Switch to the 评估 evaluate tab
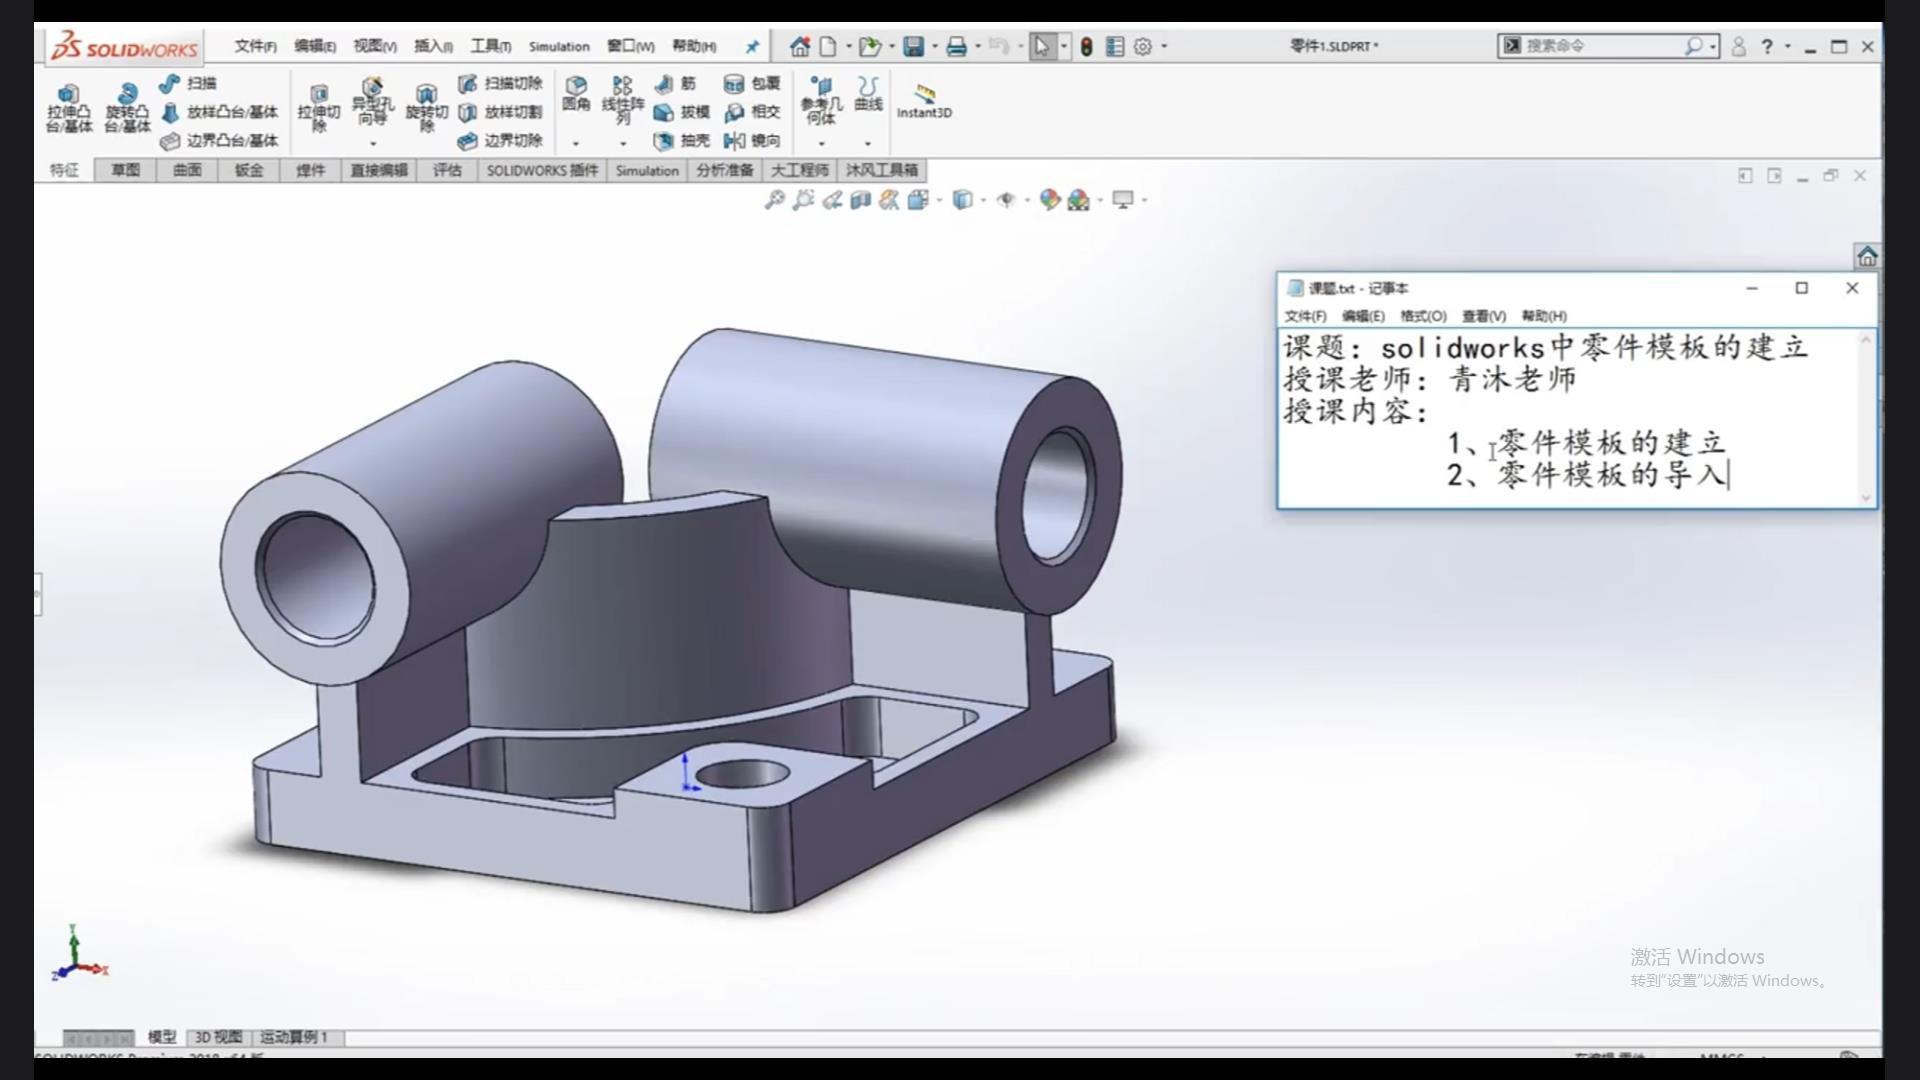 447,170
